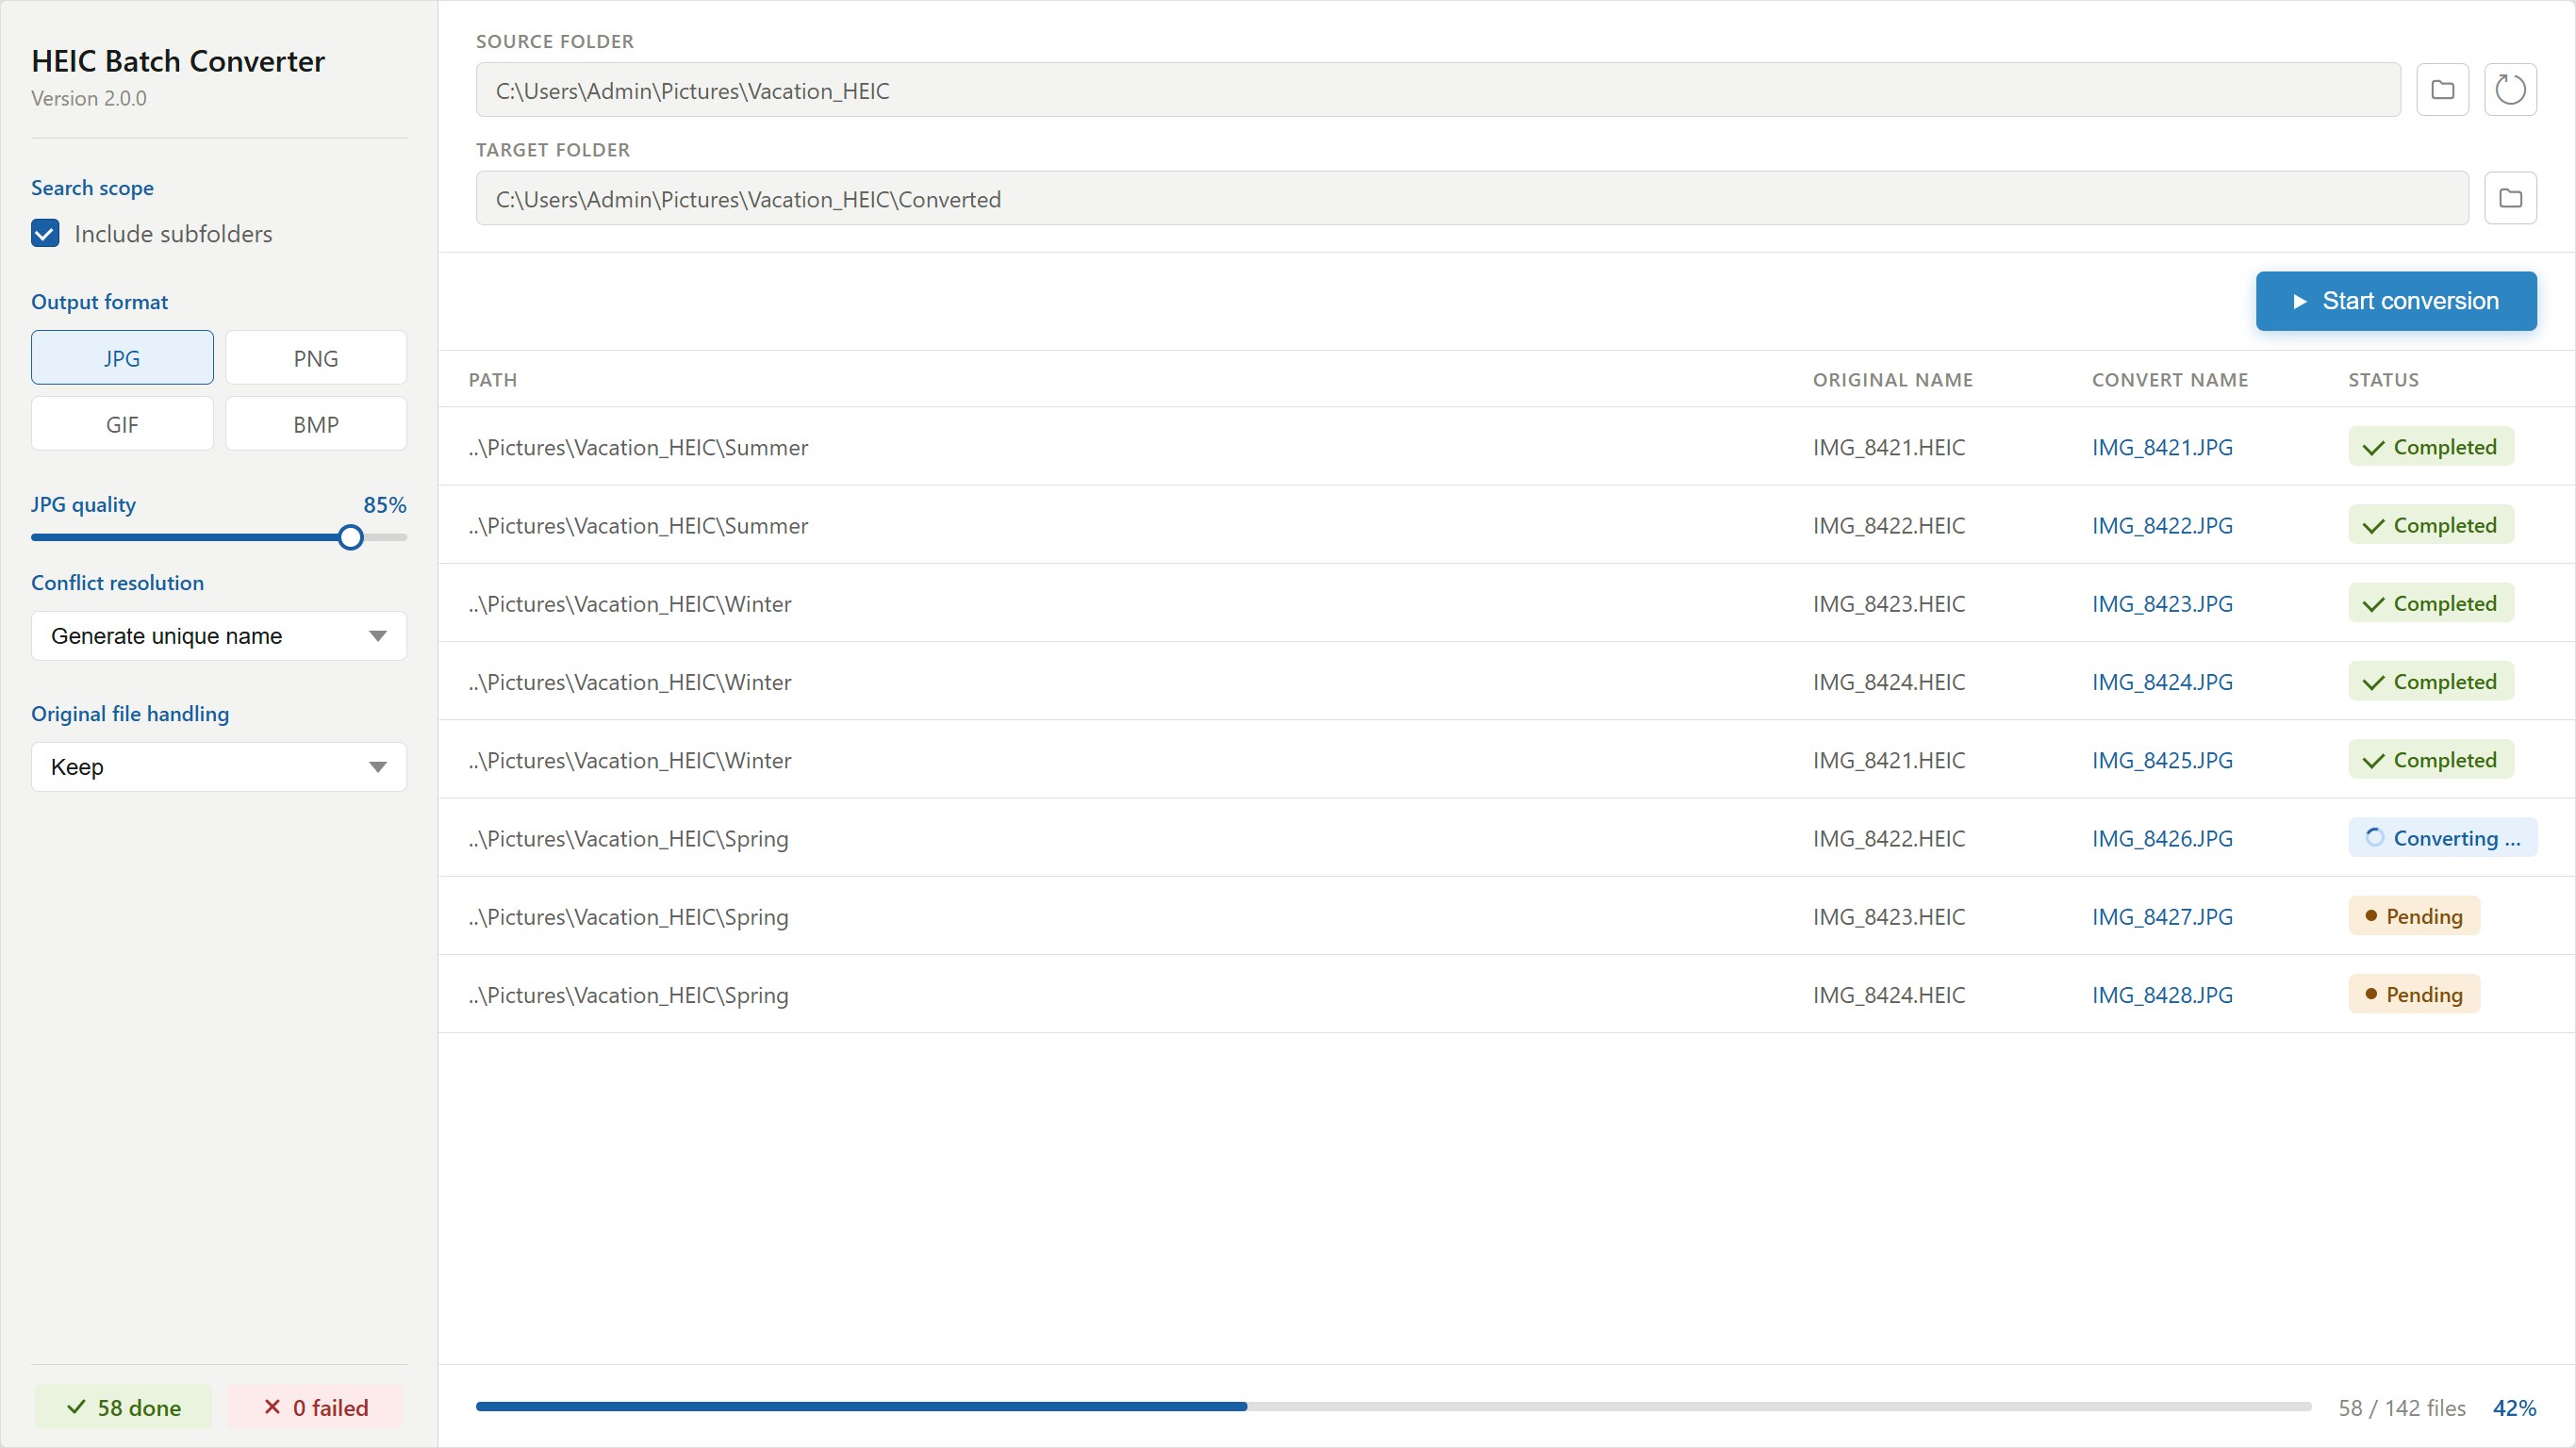2576x1448 pixels.
Task: Click the 0 failed status badge
Action: [x=315, y=1407]
